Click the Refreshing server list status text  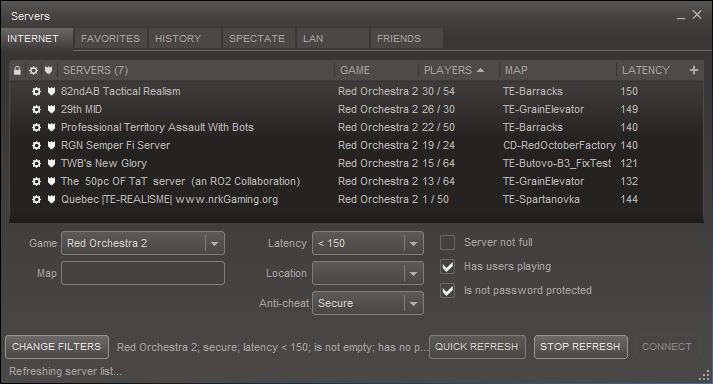tap(65, 371)
